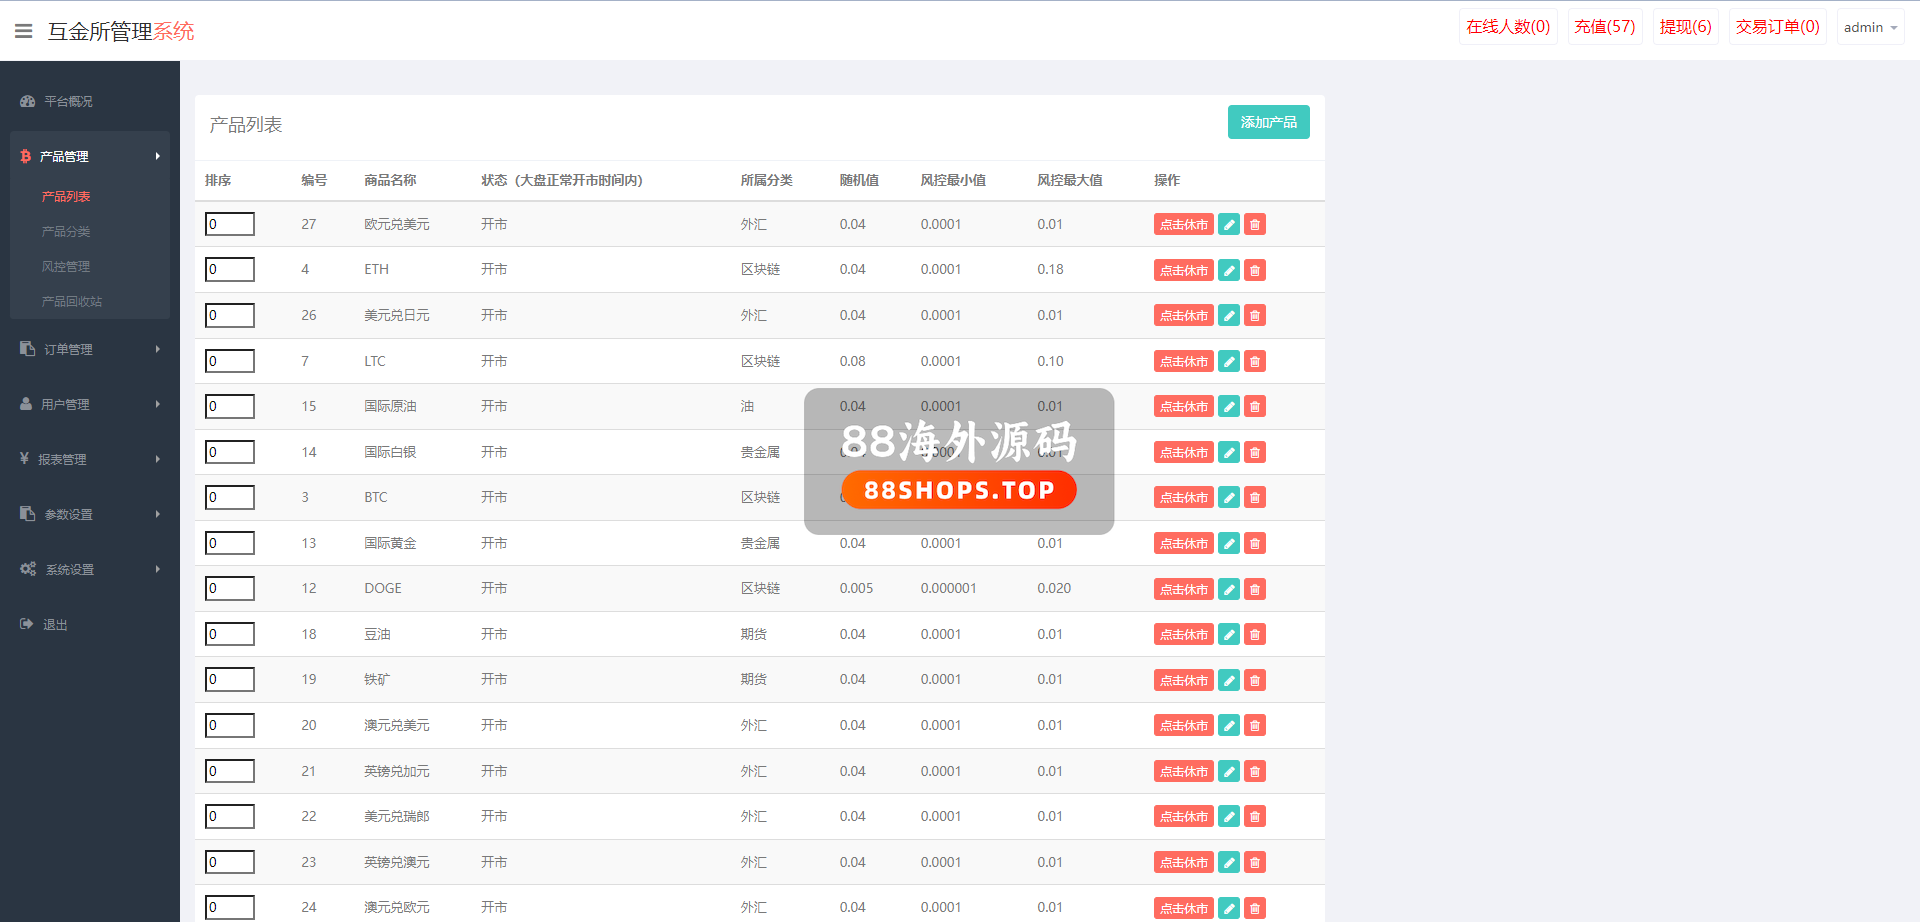Click edit pencil icon for ETH row

(1229, 270)
